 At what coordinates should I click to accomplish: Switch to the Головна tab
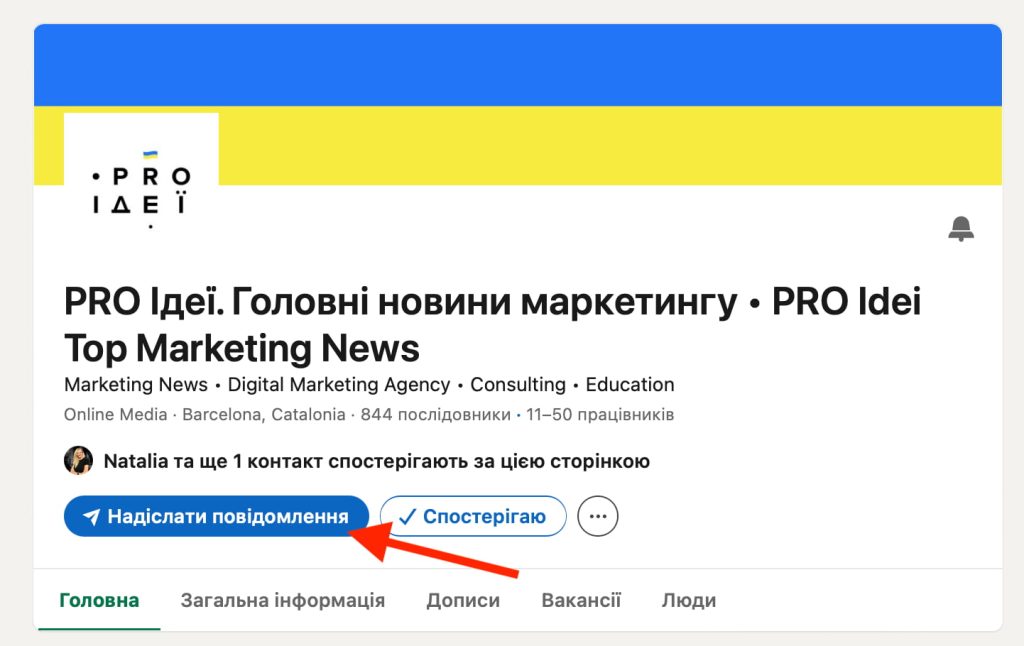pos(99,600)
